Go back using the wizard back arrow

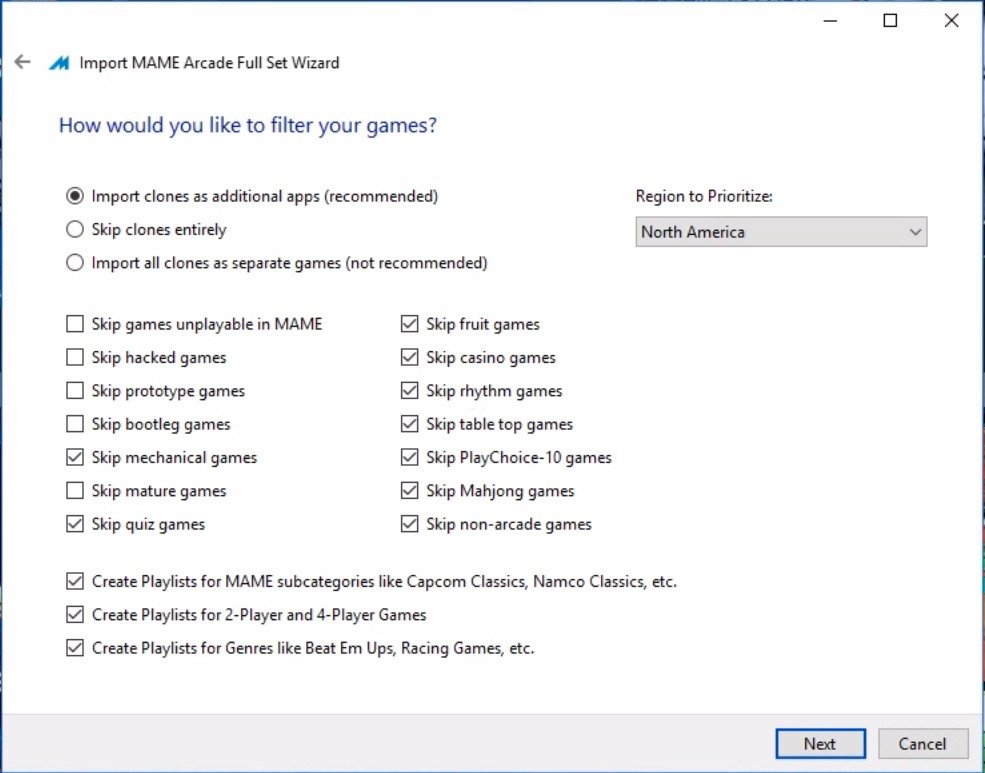(23, 62)
